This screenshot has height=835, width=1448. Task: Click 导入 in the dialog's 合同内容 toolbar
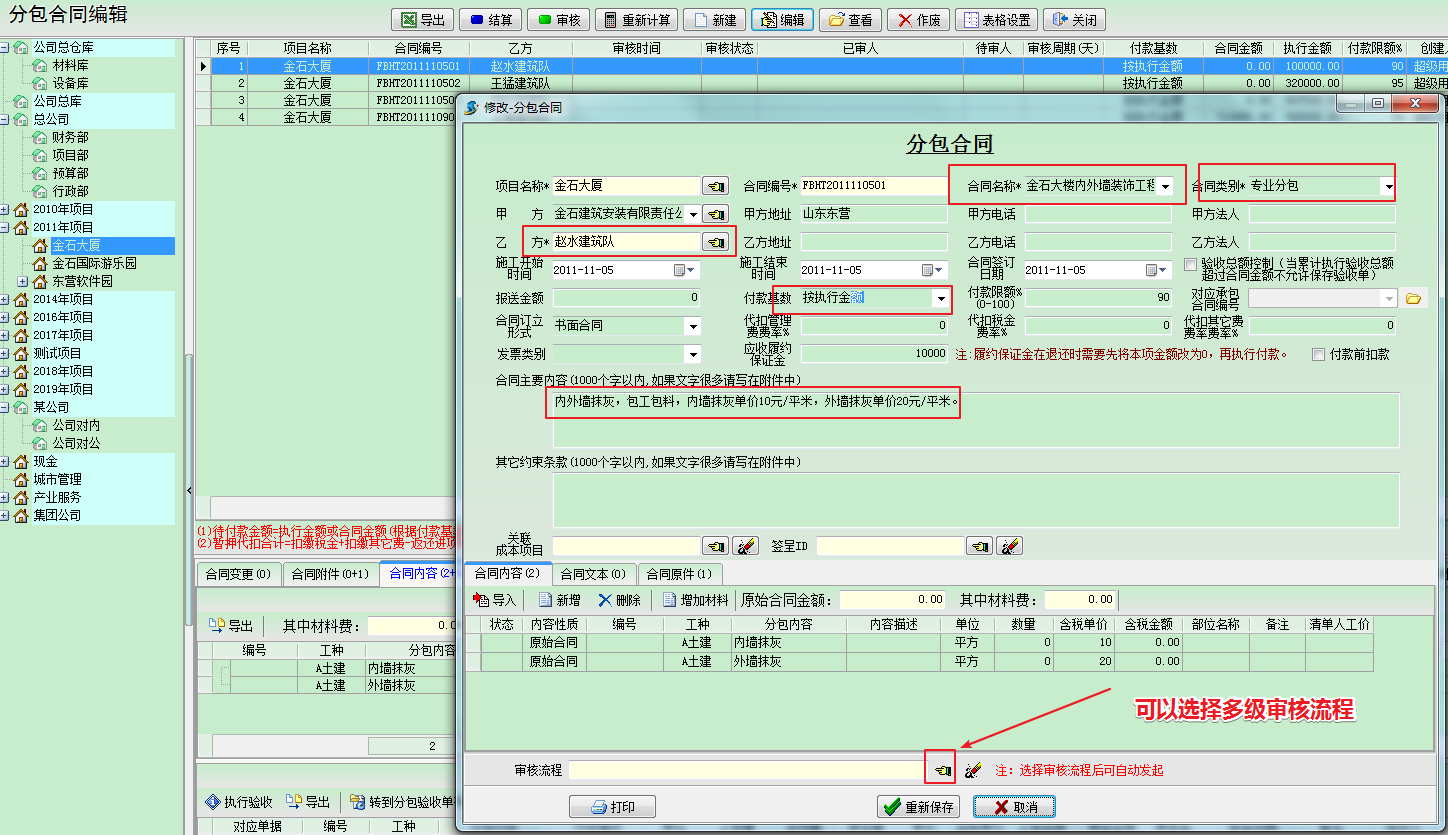click(494, 600)
